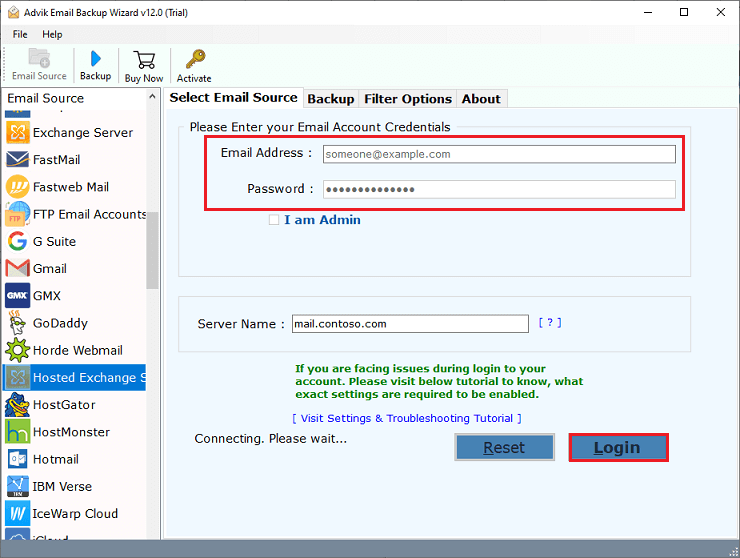Select IceWarp Cloud icon
Screen dimensions: 740x558
(x=18, y=513)
